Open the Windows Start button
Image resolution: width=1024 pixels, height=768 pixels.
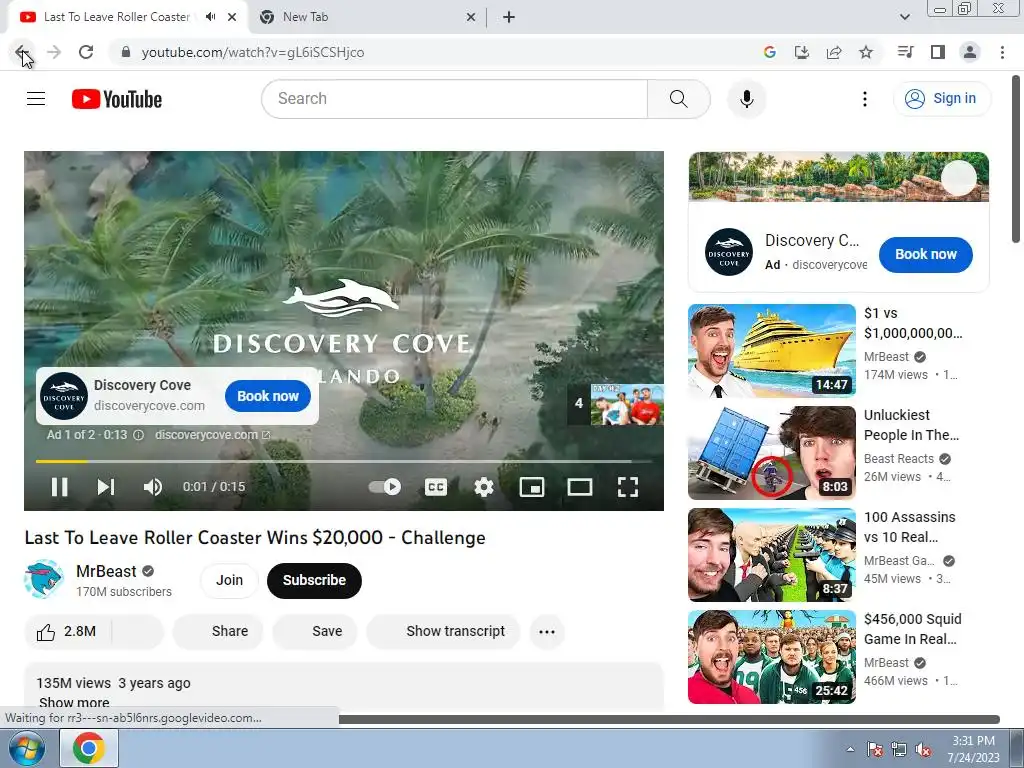point(26,748)
